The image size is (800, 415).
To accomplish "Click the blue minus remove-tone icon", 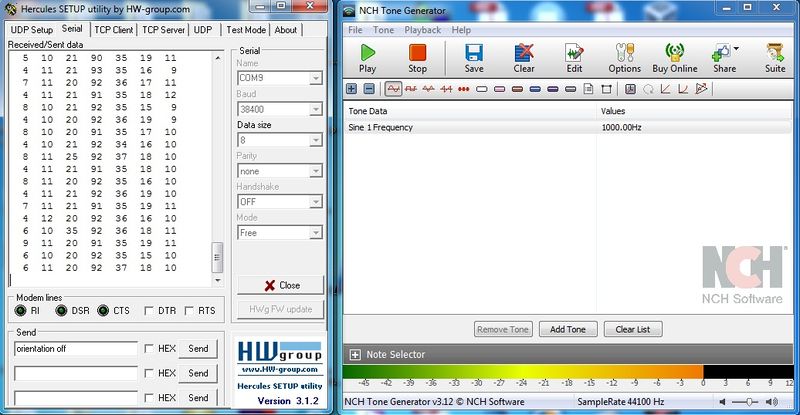I will [369, 89].
